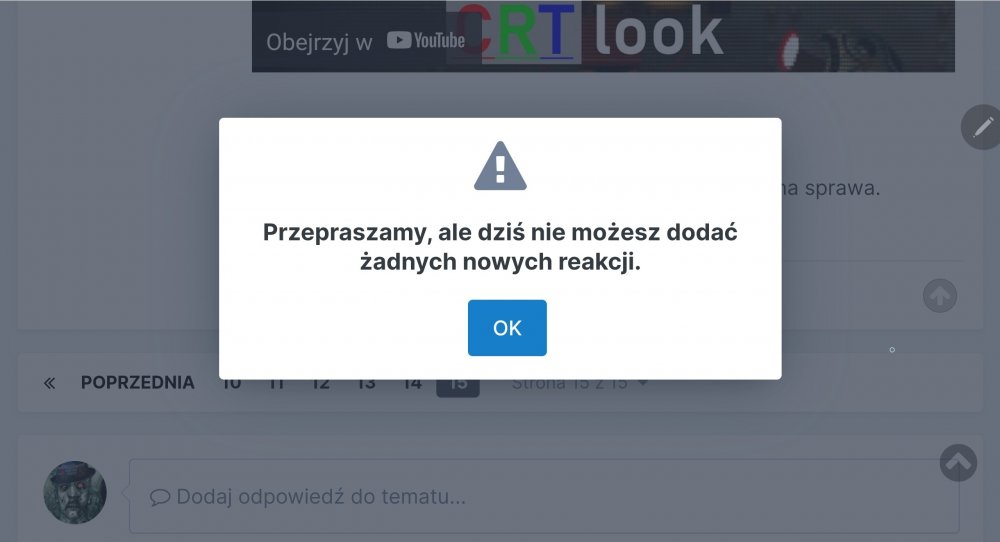Click the CRT look video thumbnail

click(603, 36)
